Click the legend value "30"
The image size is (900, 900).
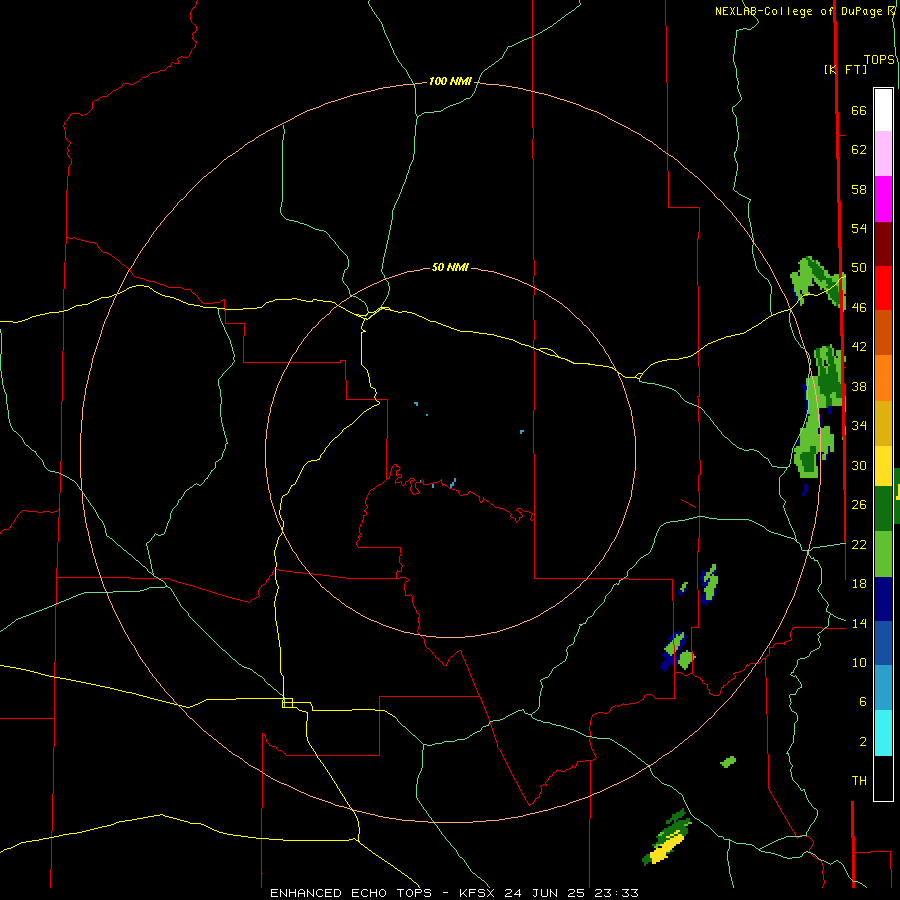click(x=859, y=465)
